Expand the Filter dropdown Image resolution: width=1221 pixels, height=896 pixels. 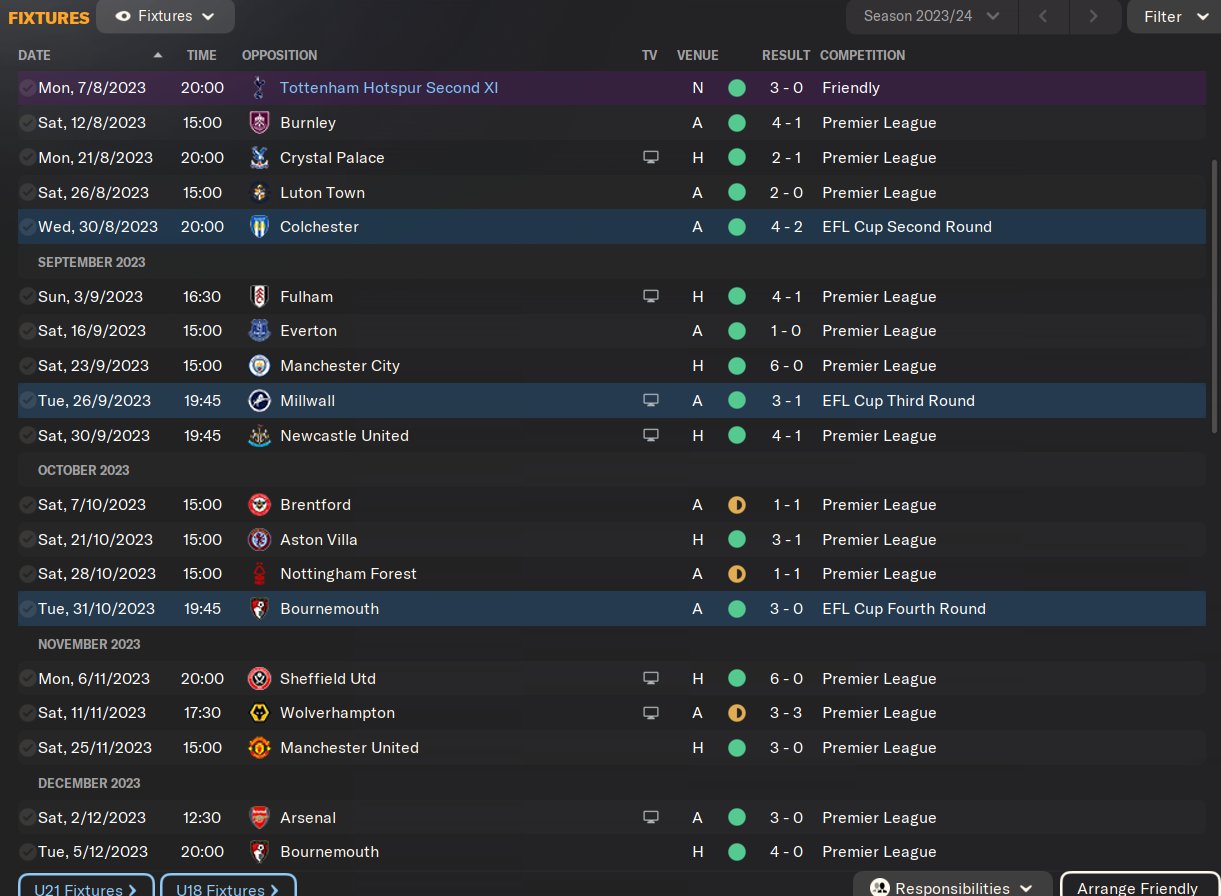pyautogui.click(x=1175, y=17)
